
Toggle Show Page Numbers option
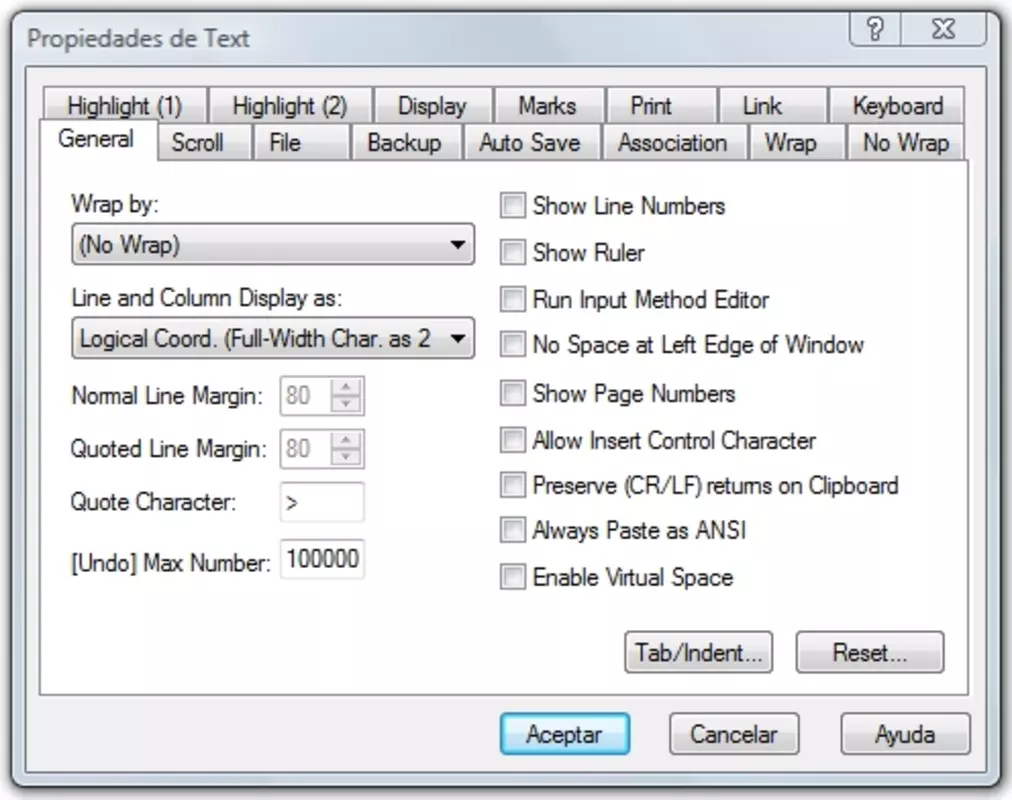(513, 393)
